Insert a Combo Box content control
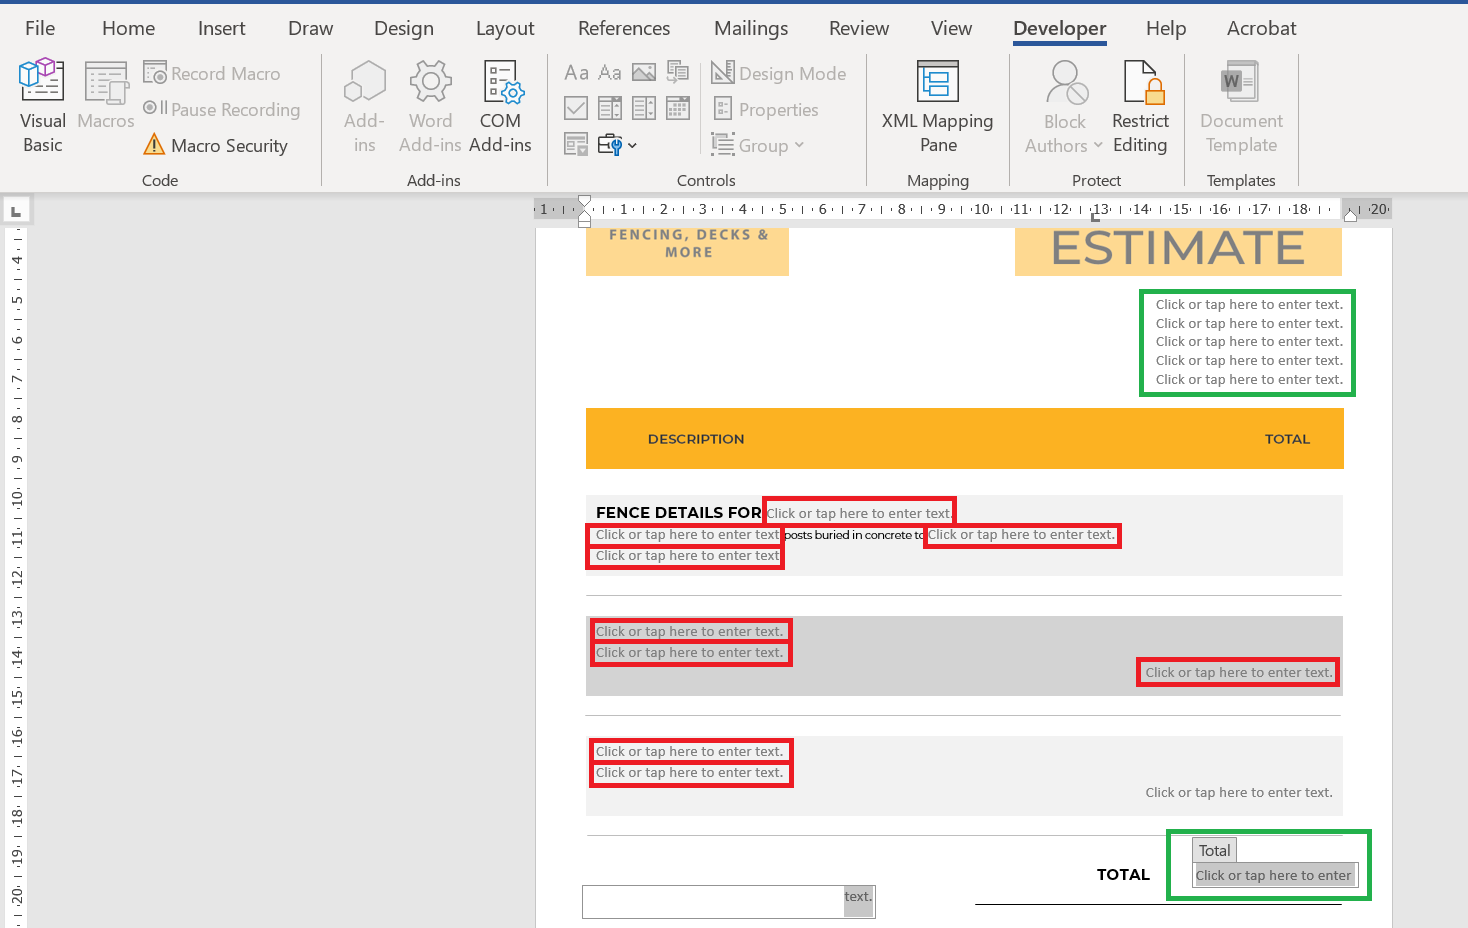This screenshot has height=928, width=1468. pyautogui.click(x=610, y=108)
